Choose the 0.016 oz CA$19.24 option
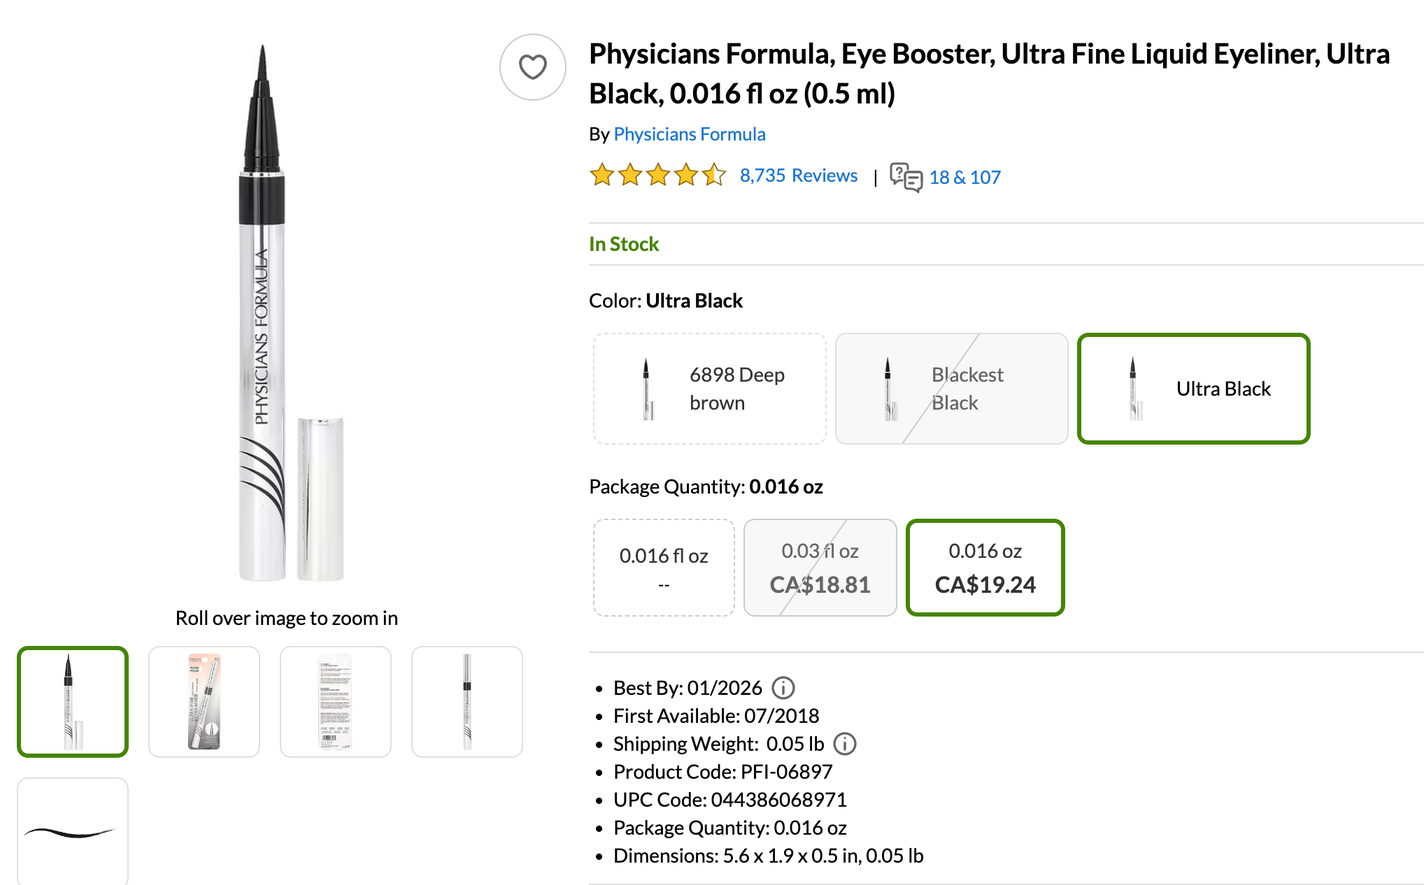Image resolution: width=1424 pixels, height=885 pixels. coord(985,567)
